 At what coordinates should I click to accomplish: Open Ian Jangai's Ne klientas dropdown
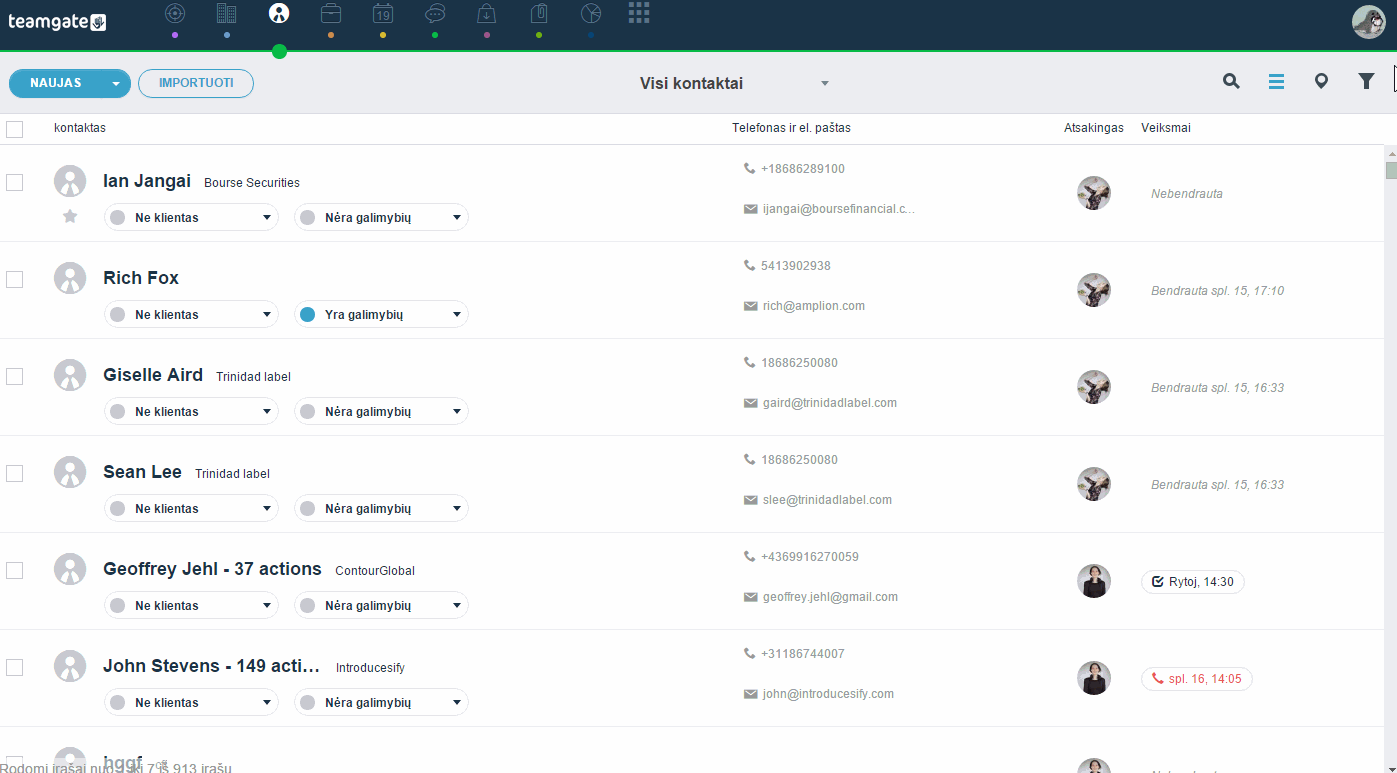click(x=191, y=217)
